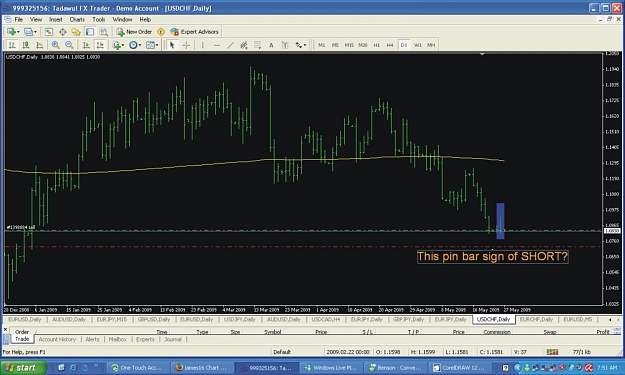Select the text 'A' tool
The image size is (625, 375).
click(x=271, y=45)
